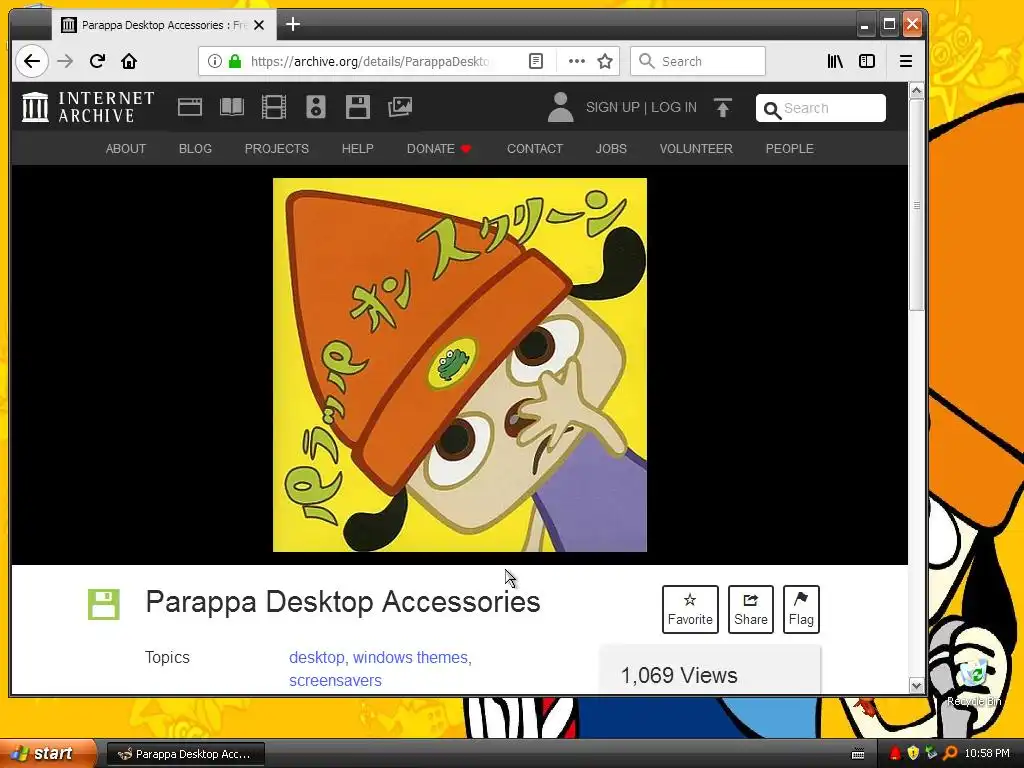
Task: Open the VOLUNTEER menu item
Action: point(696,149)
